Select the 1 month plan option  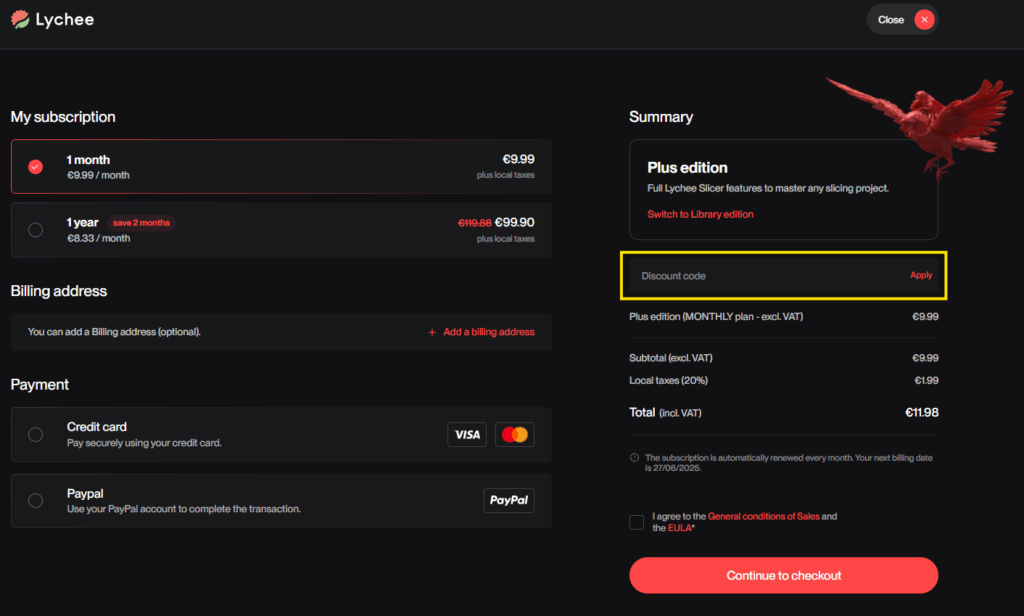pyautogui.click(x=35, y=166)
